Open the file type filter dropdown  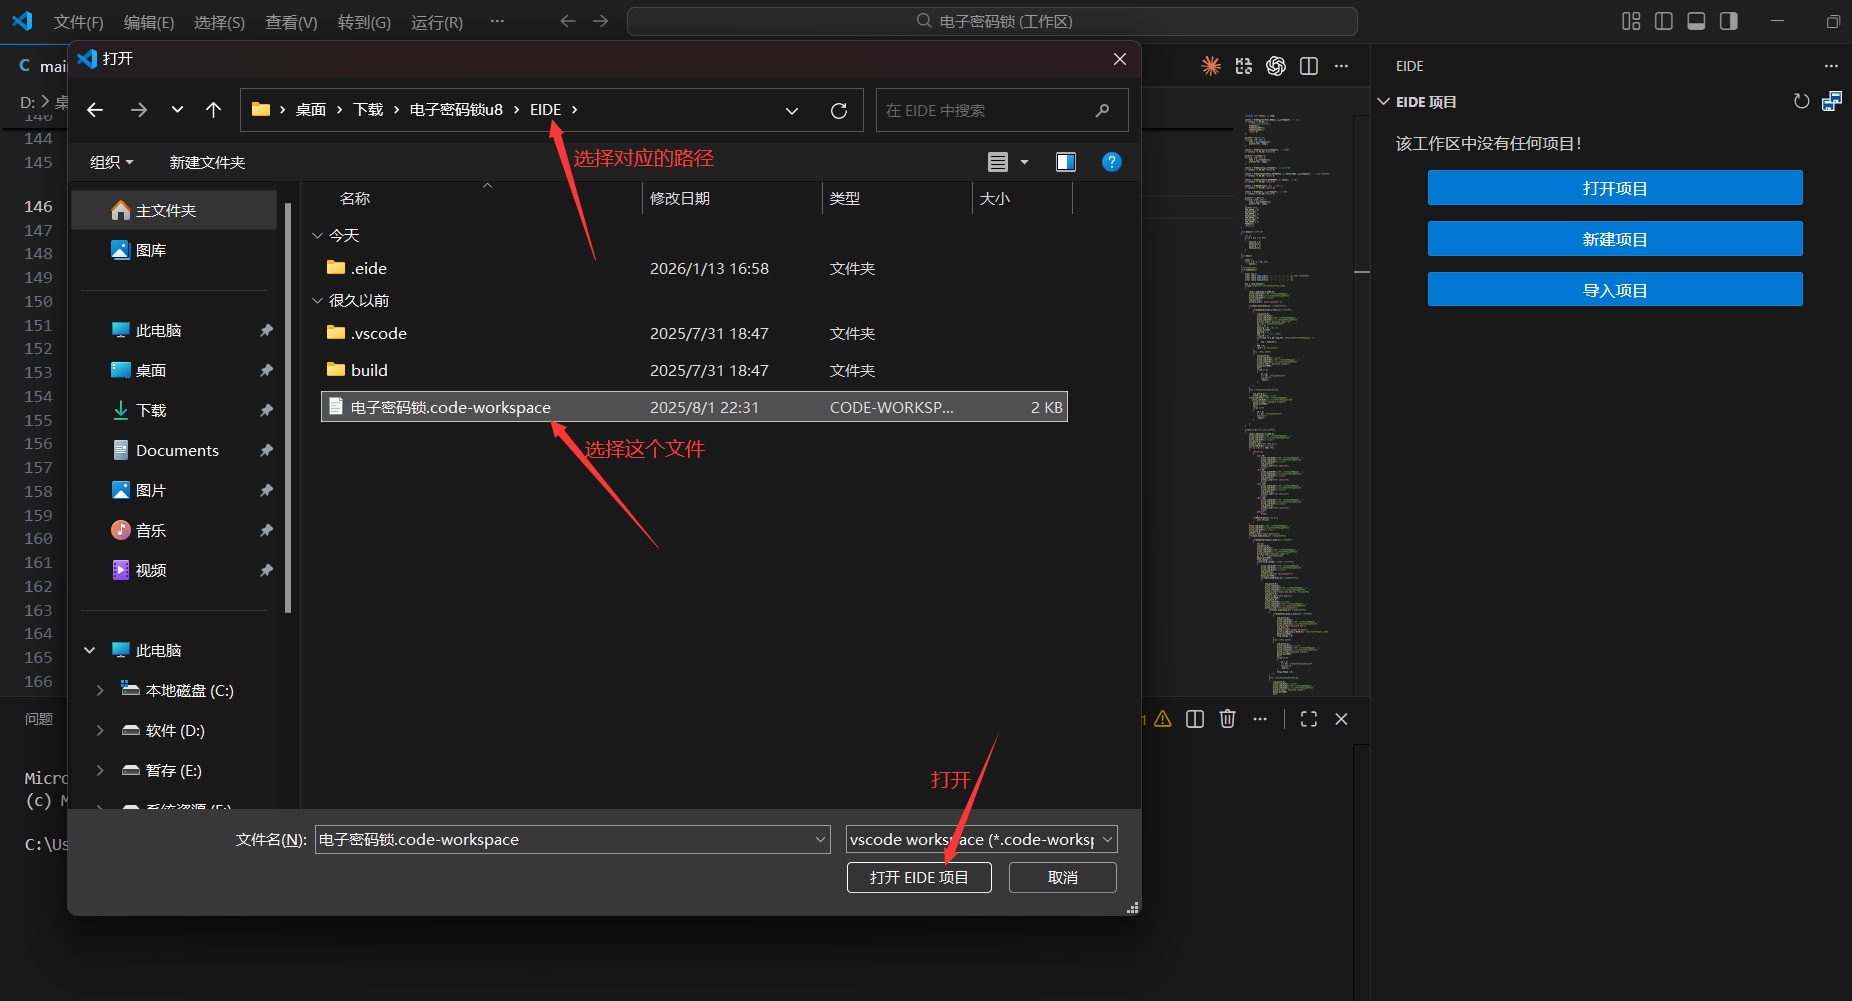tap(981, 839)
